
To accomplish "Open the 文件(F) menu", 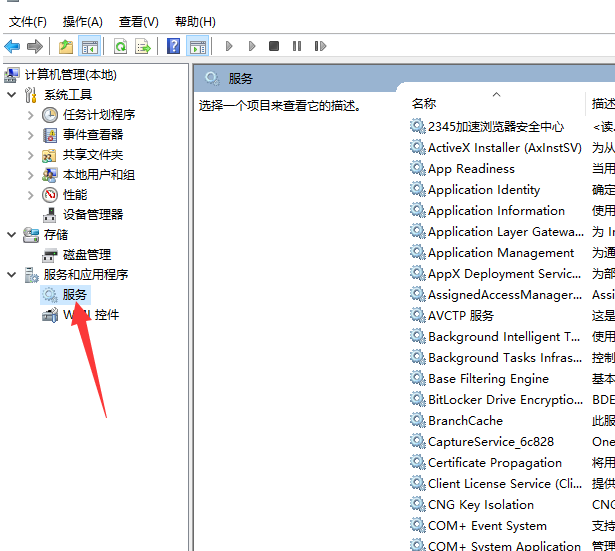I will [27, 22].
